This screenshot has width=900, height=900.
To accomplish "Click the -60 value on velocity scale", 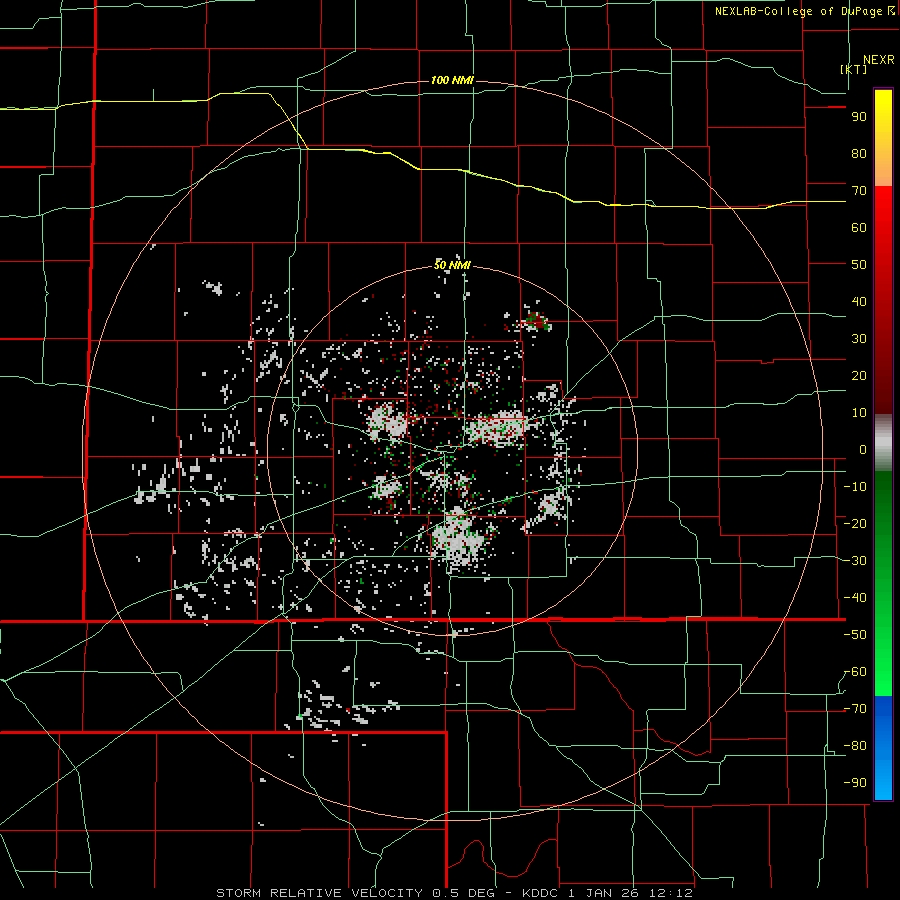I will tap(855, 672).
